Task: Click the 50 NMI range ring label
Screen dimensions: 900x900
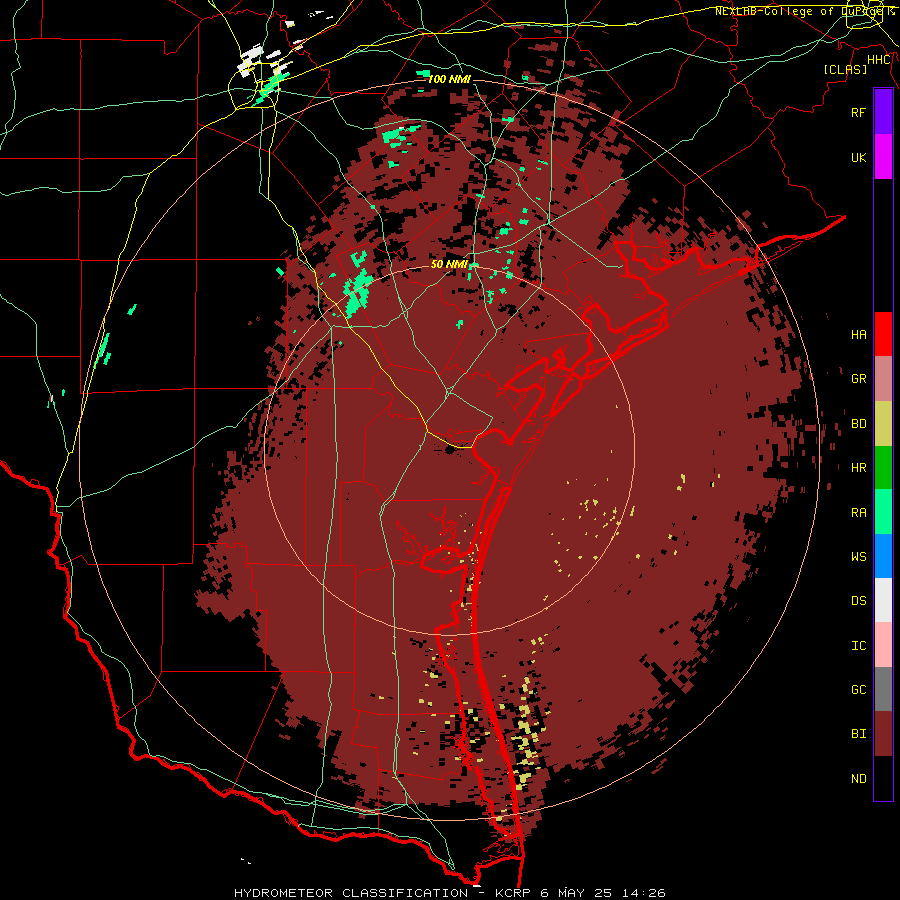Action: [x=449, y=264]
